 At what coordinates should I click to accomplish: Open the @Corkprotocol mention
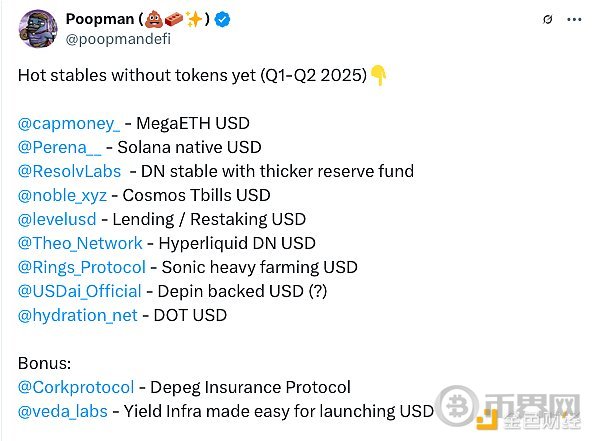point(76,388)
